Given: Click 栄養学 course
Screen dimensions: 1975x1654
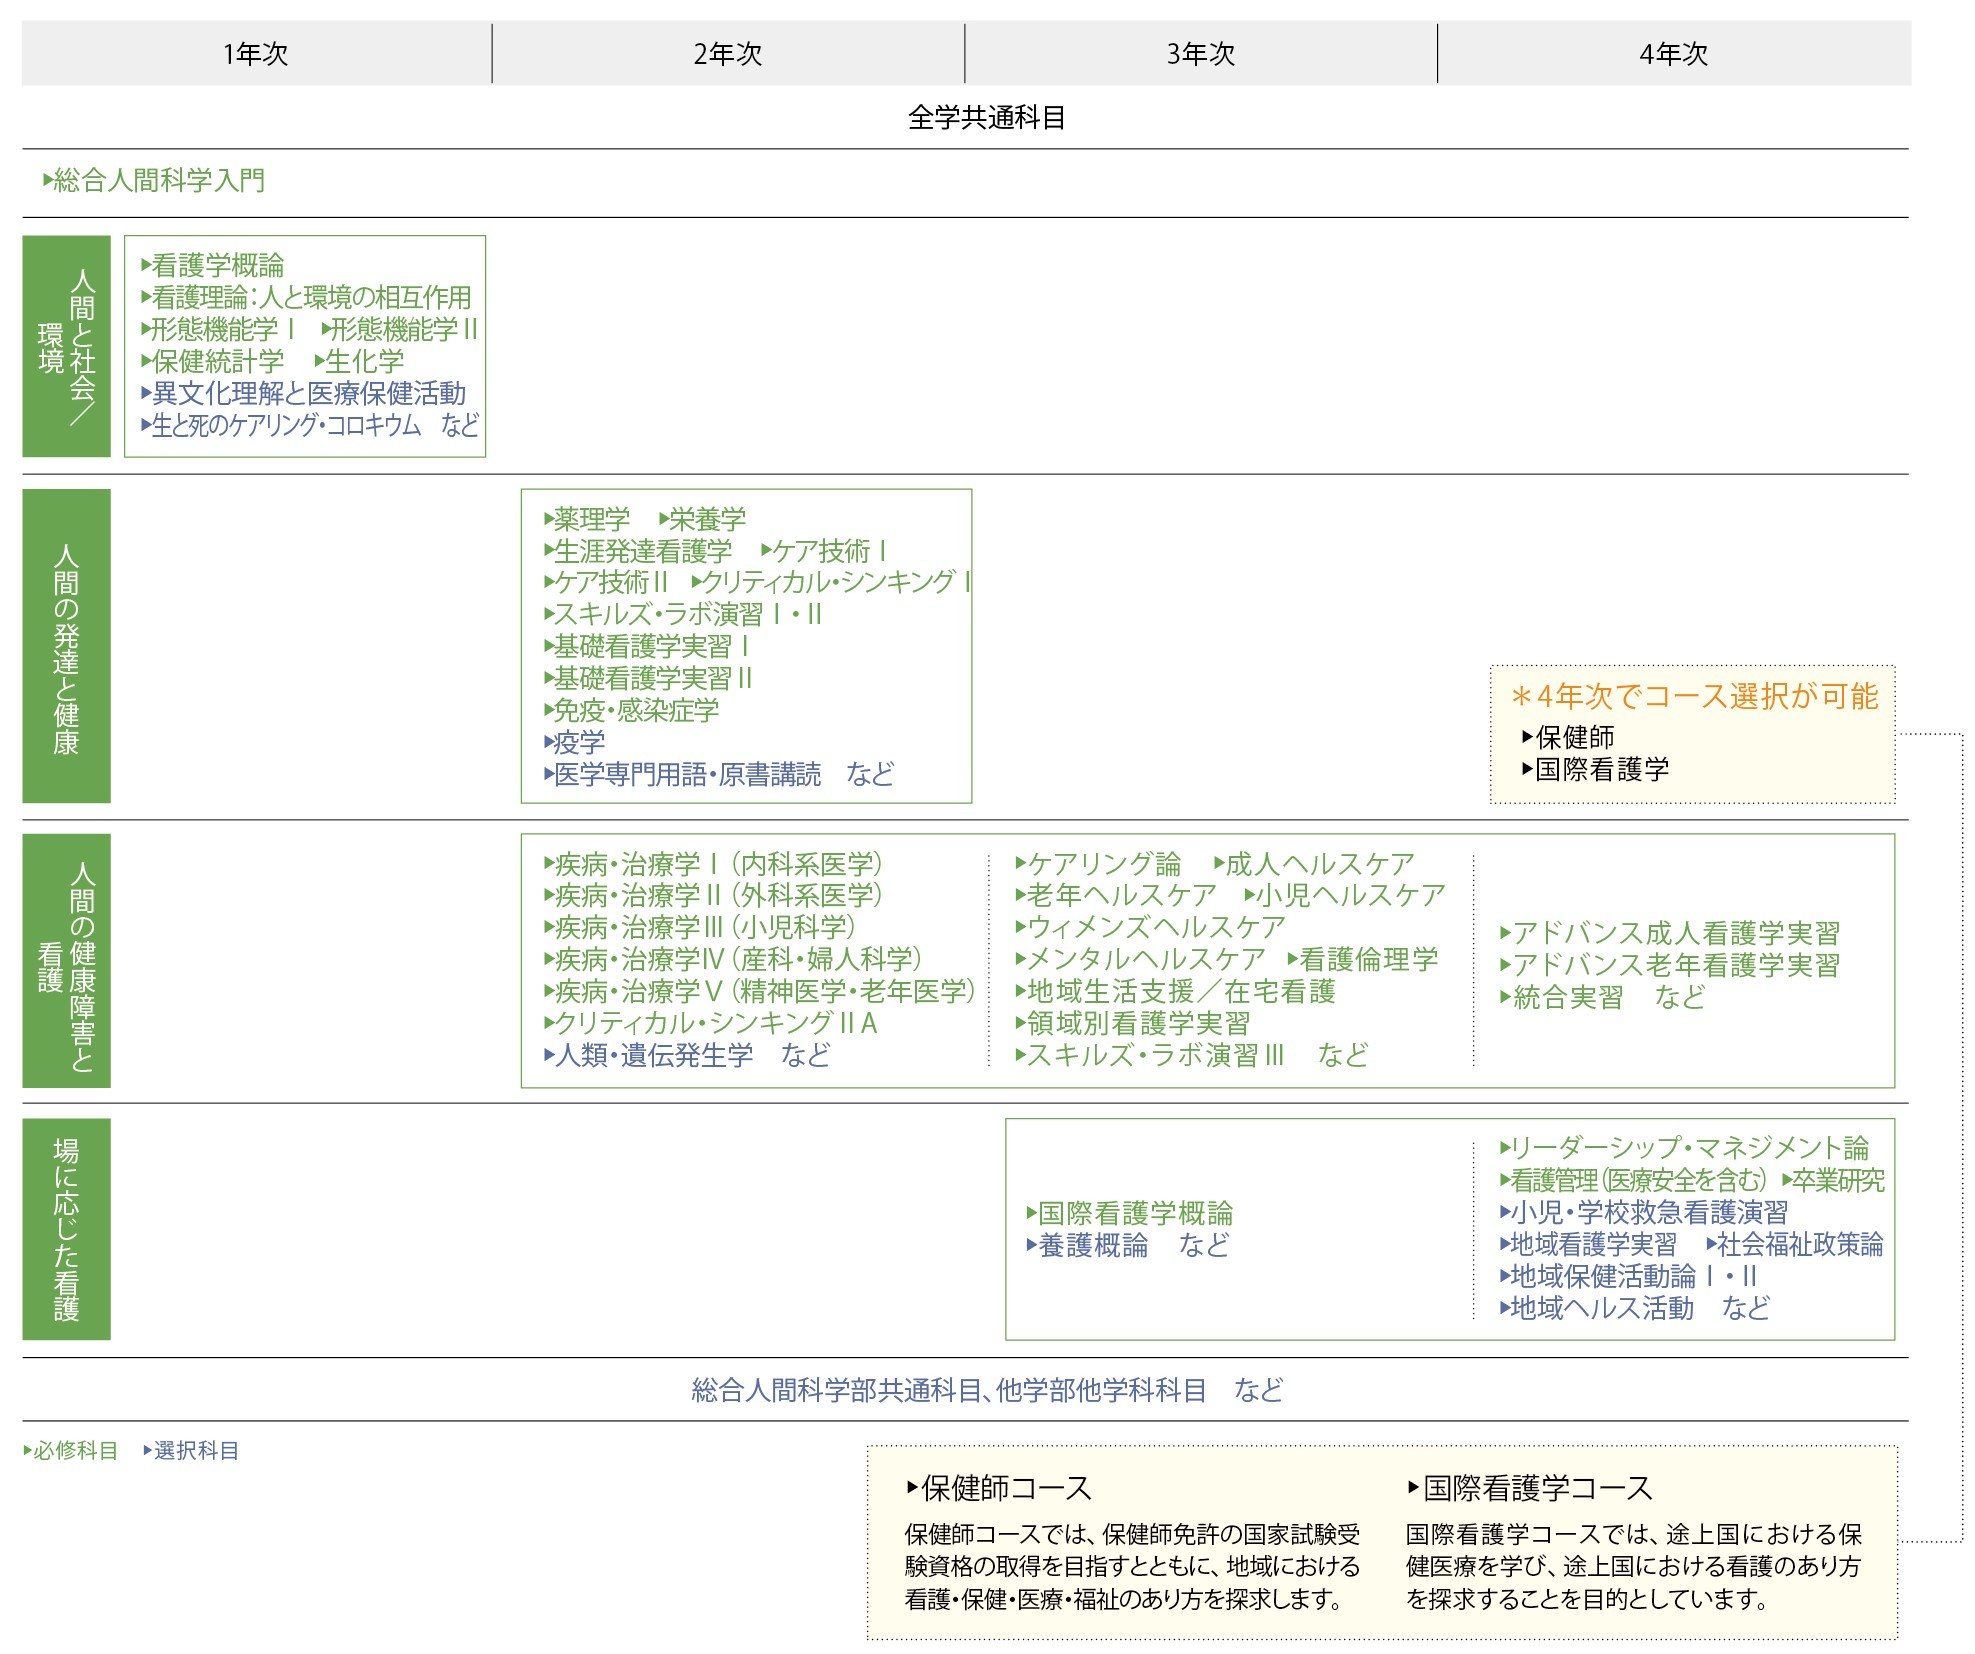Looking at the screenshot, I should [703, 519].
